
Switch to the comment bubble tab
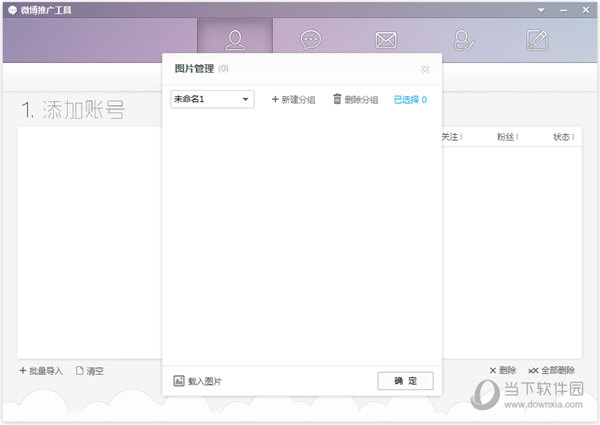(311, 40)
